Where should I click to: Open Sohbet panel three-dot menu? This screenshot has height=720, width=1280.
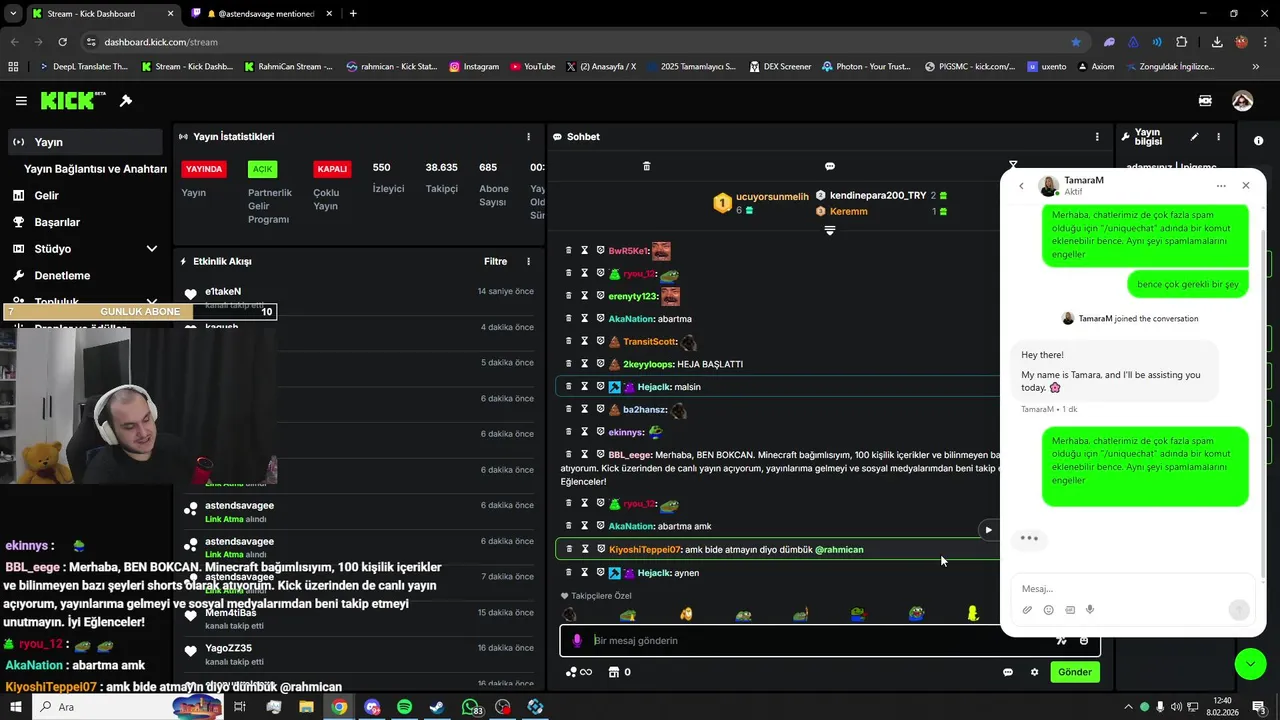(x=1097, y=137)
